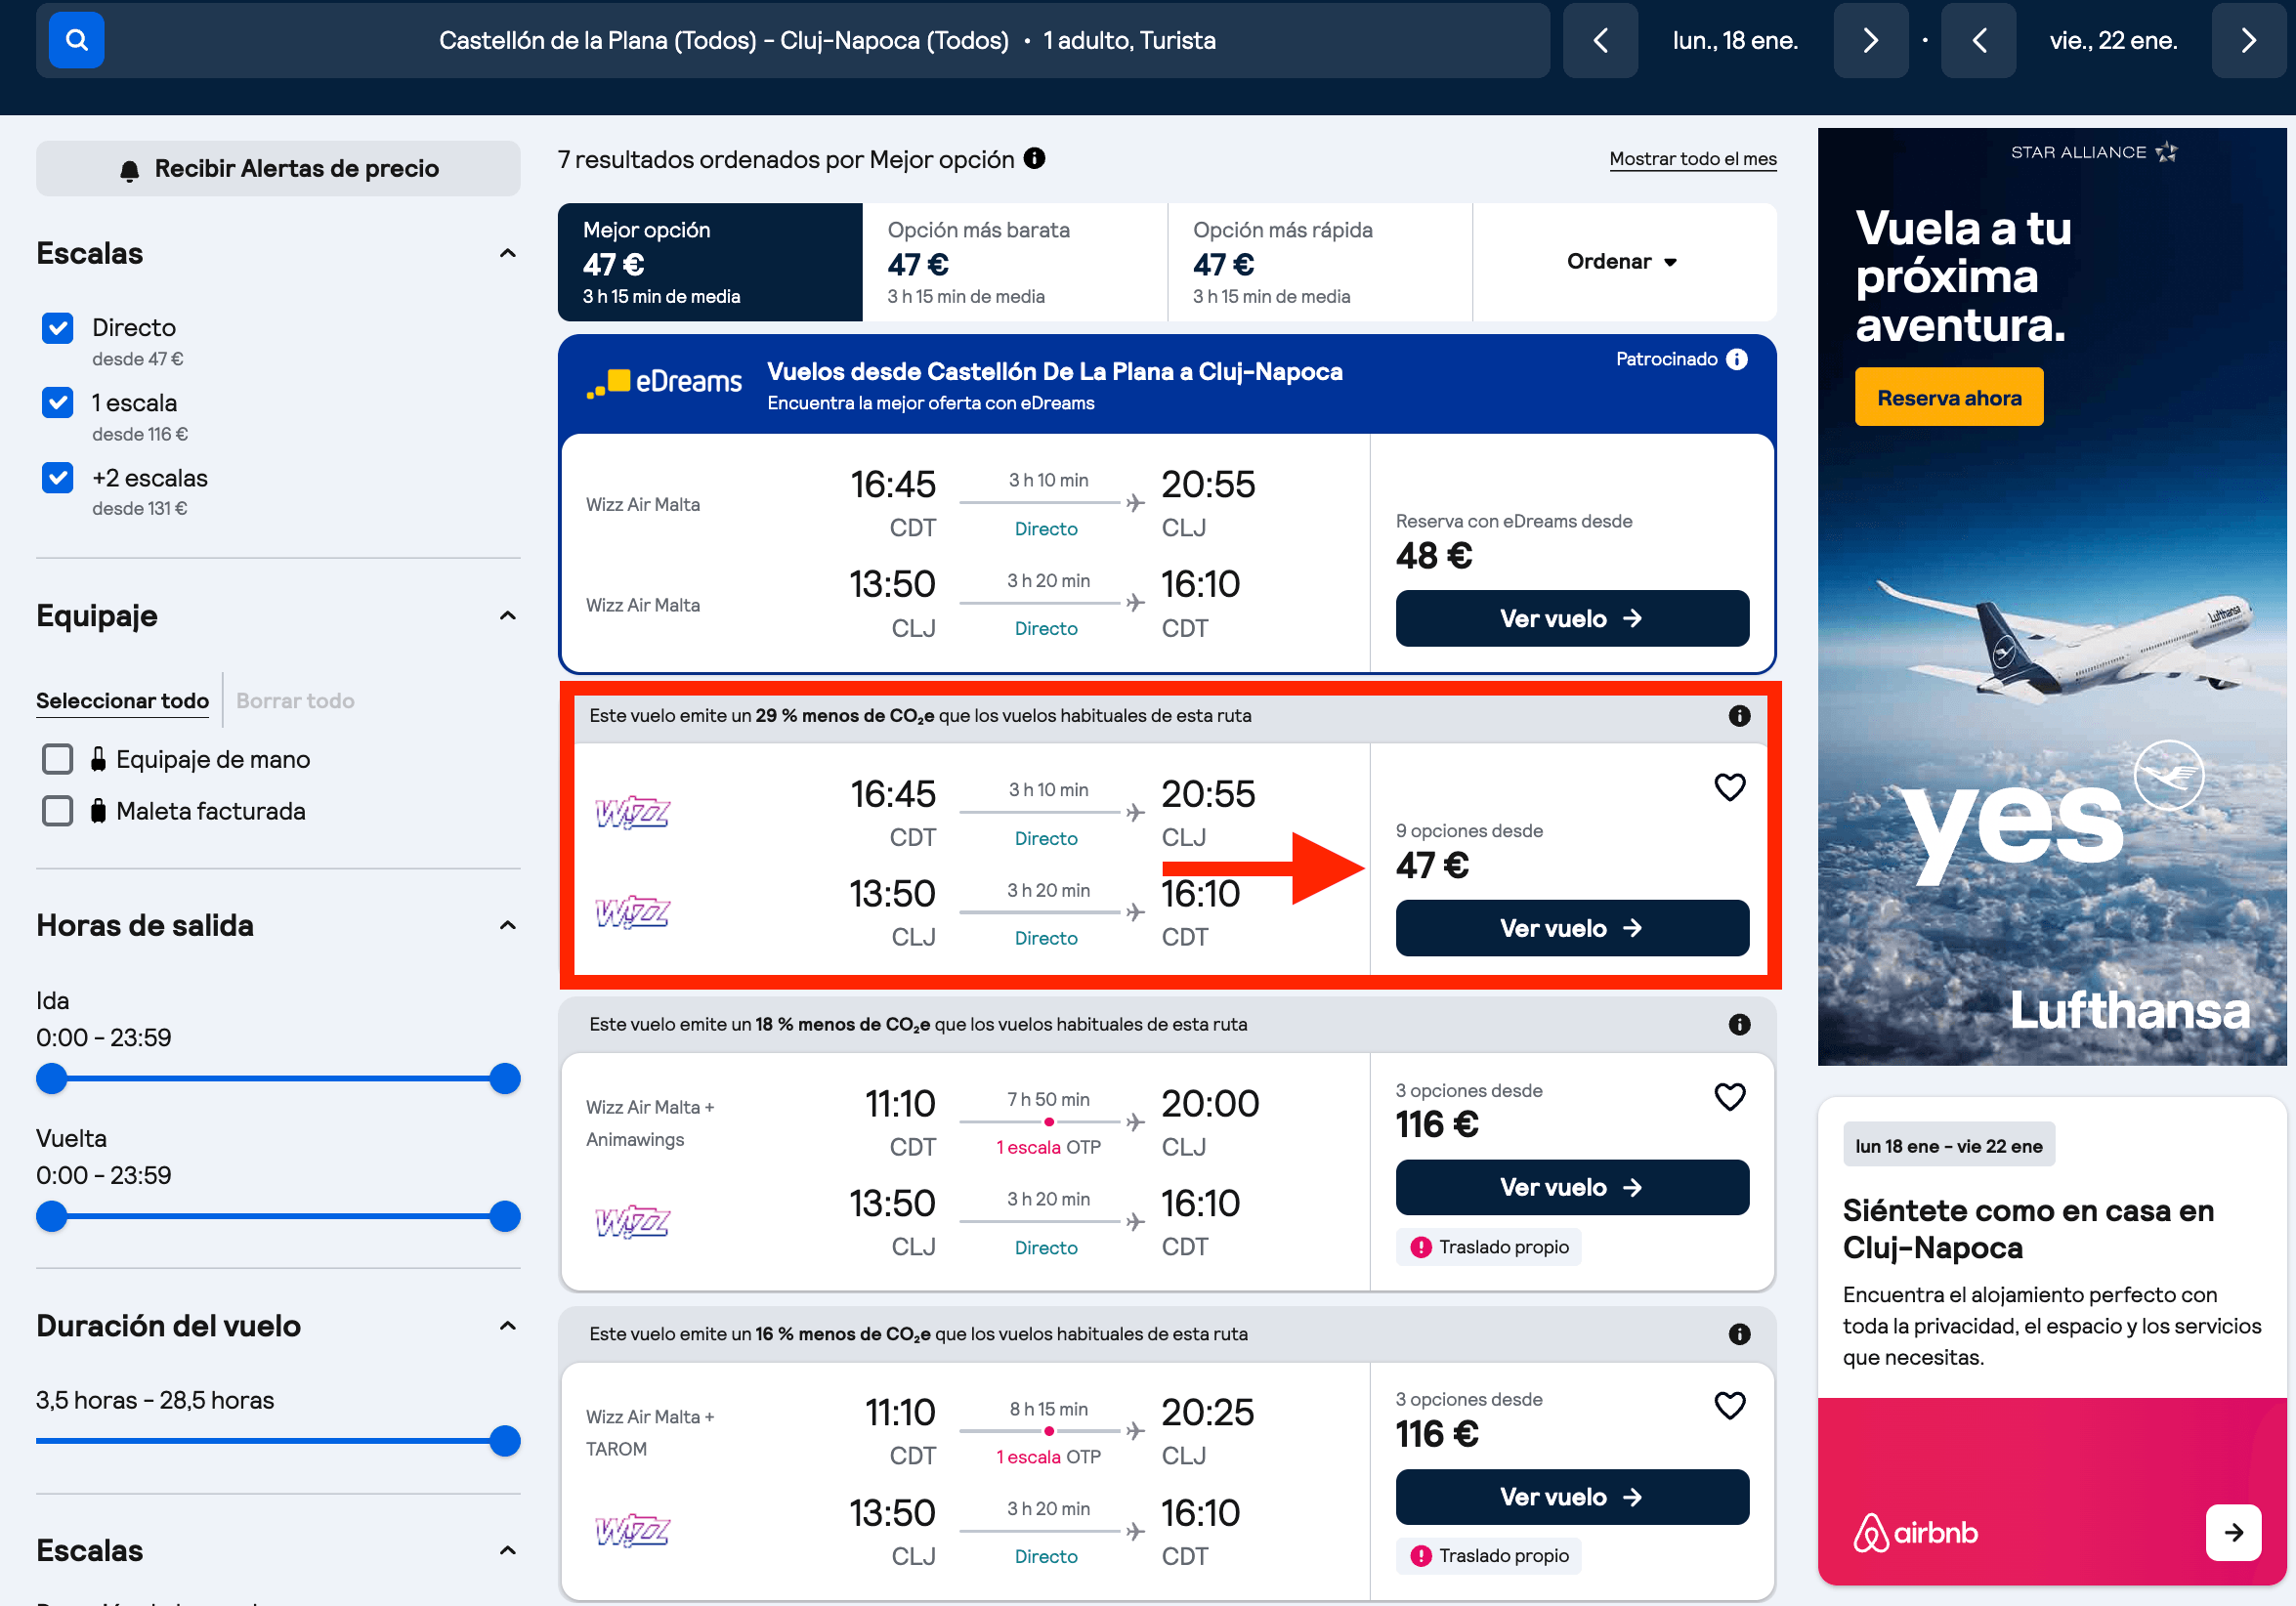2296x1606 pixels.
Task: Open the Patrocinado info icon
Action: 1737,359
